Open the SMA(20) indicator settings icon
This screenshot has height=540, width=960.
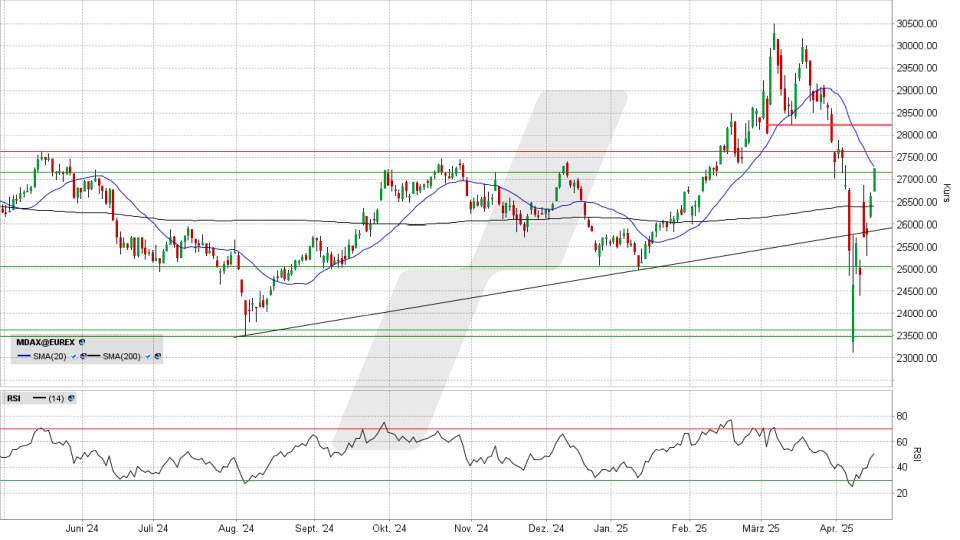point(83,356)
